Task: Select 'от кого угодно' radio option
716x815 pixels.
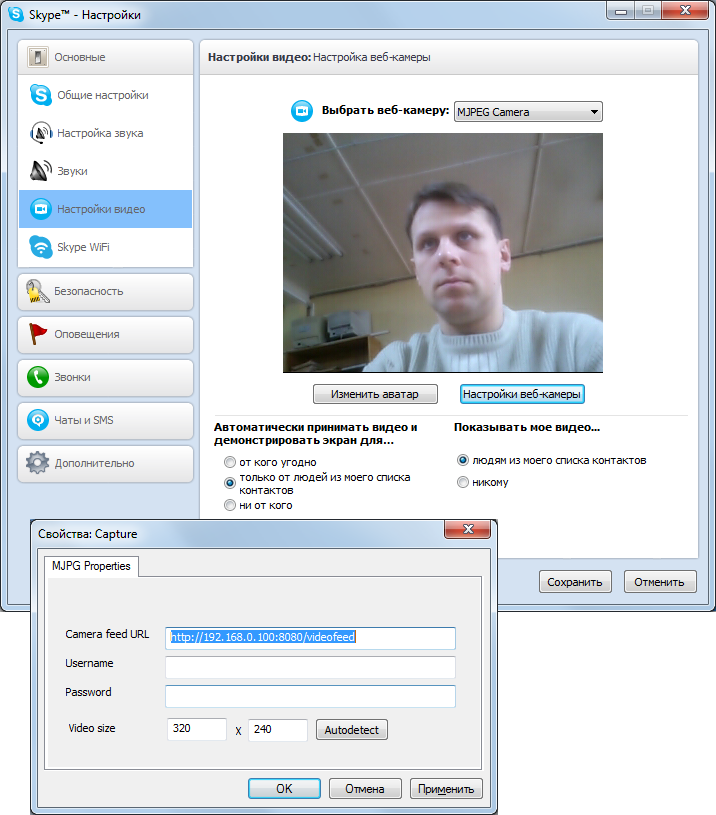Action: [x=230, y=463]
